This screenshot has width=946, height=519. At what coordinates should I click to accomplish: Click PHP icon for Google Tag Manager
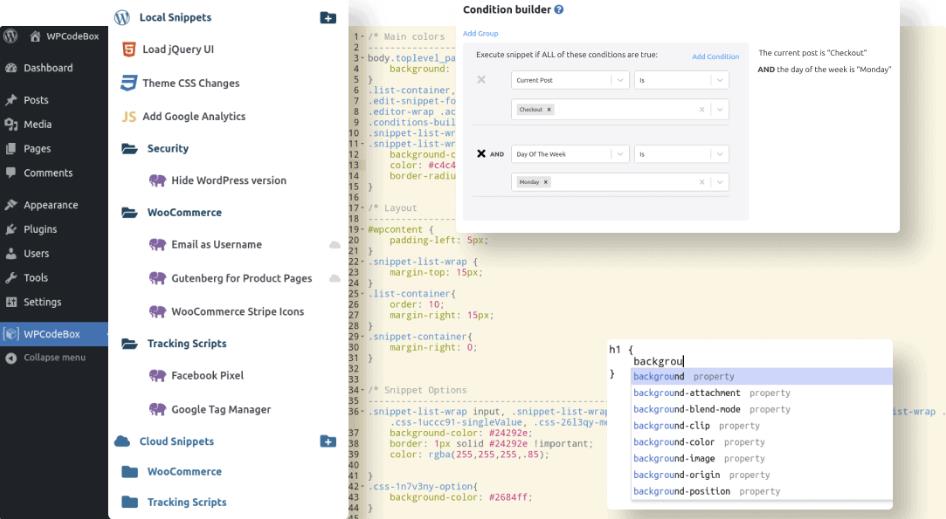(157, 409)
